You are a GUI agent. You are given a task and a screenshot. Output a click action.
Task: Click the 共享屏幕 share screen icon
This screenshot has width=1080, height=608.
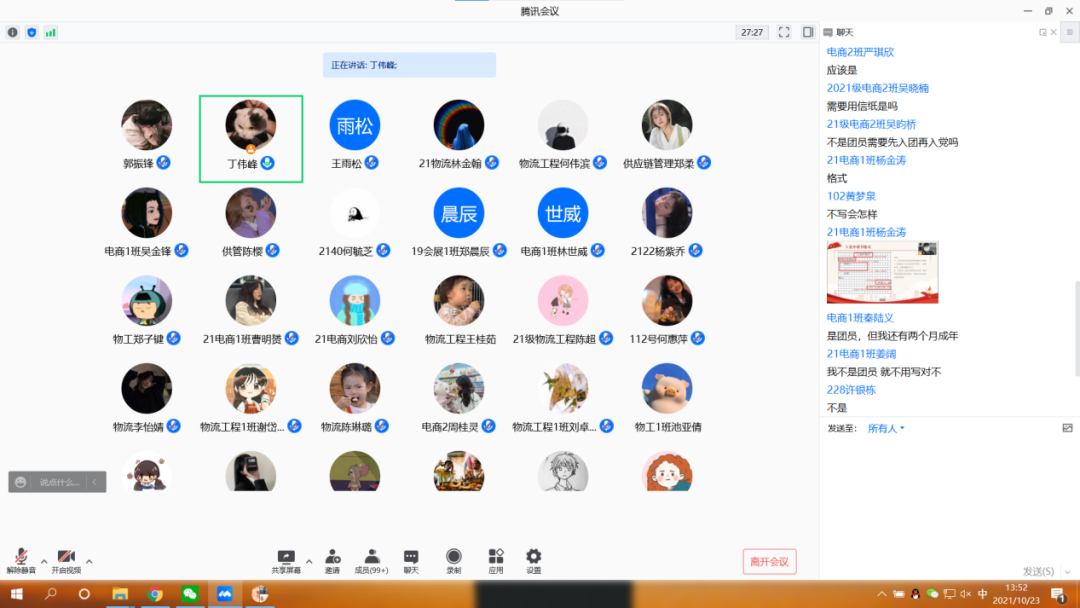point(285,558)
